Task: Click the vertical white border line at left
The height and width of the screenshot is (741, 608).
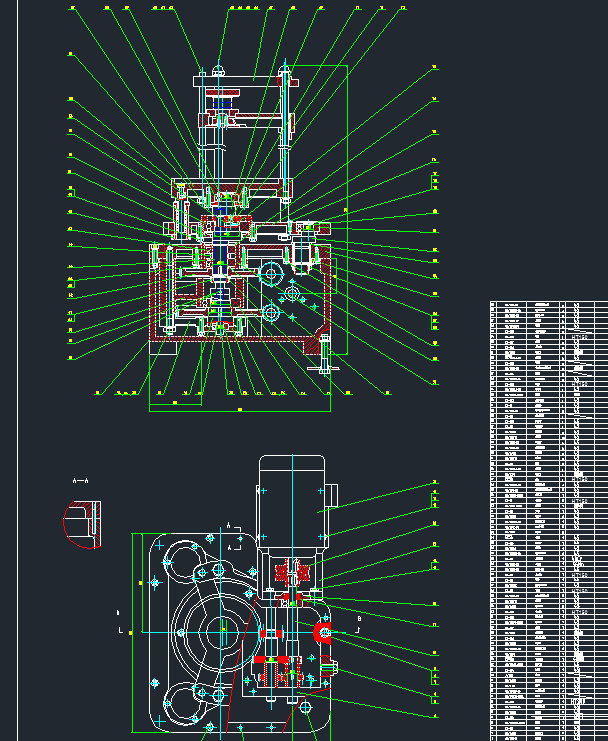Action: tap(18, 370)
